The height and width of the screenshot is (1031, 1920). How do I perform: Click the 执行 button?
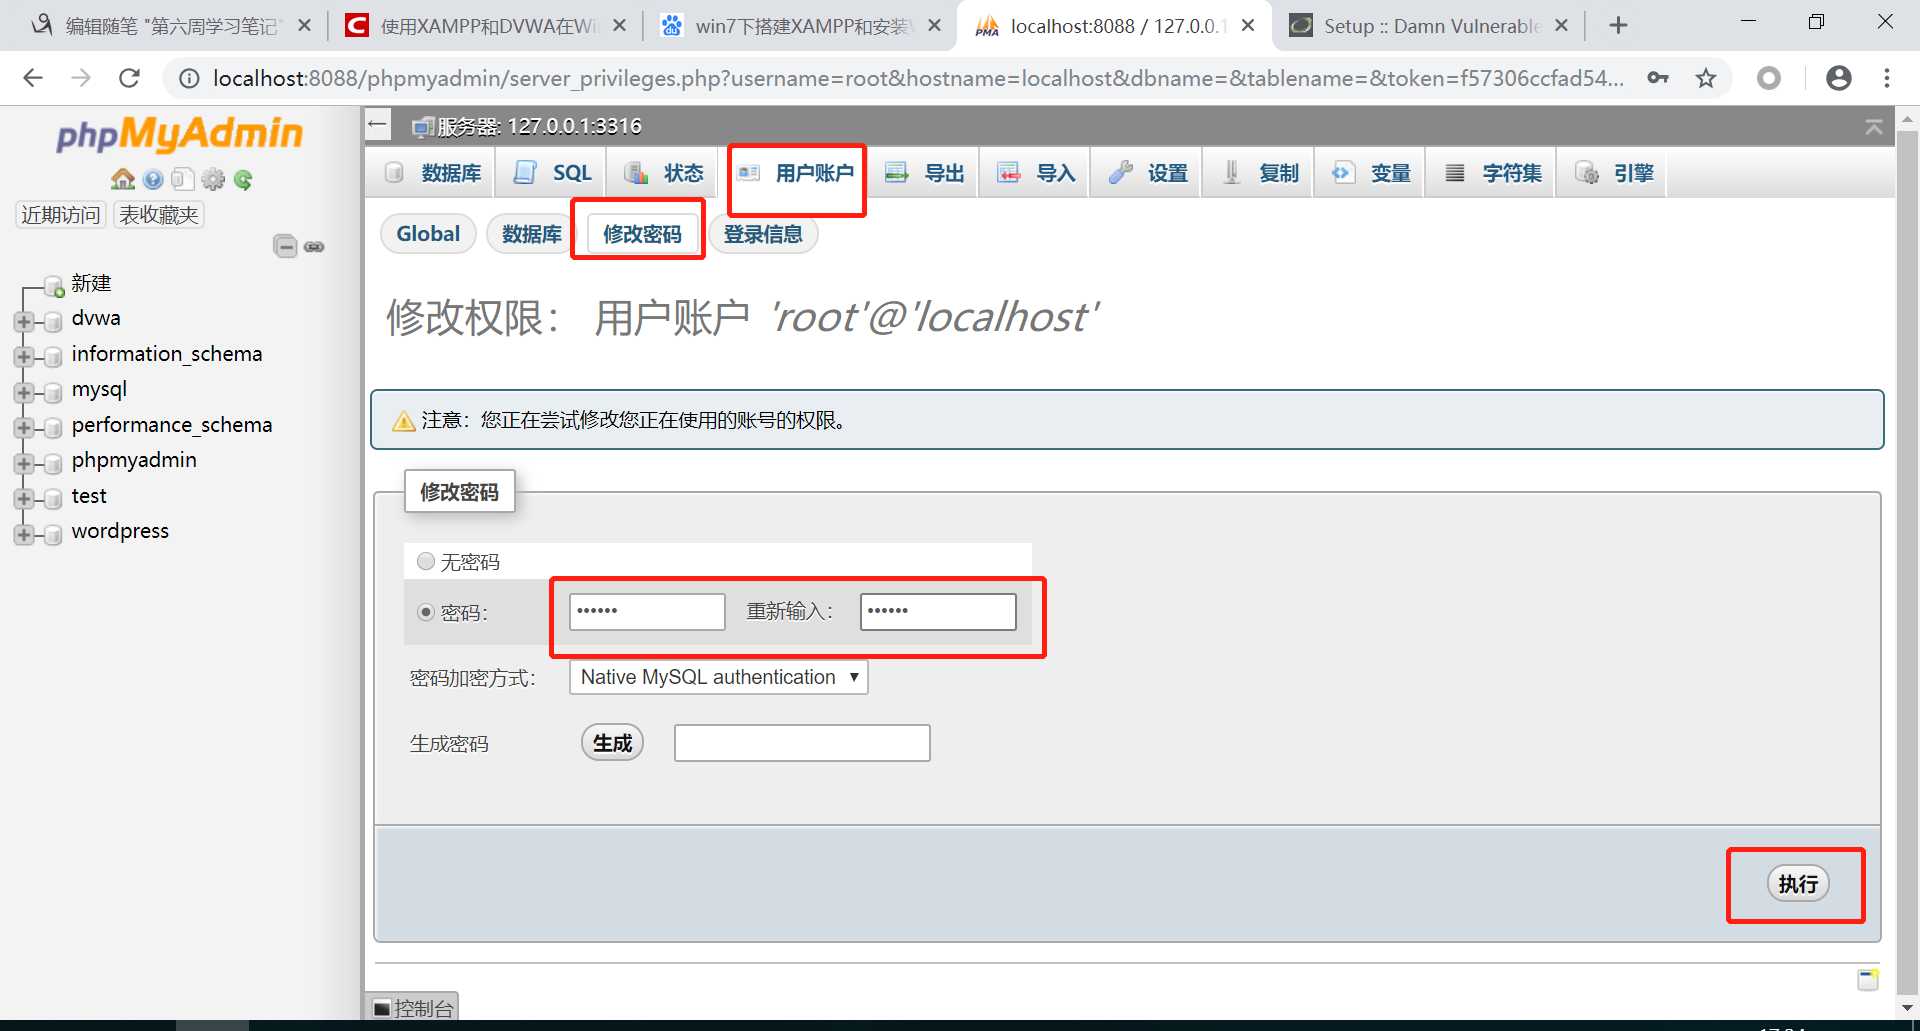pyautogui.click(x=1798, y=884)
